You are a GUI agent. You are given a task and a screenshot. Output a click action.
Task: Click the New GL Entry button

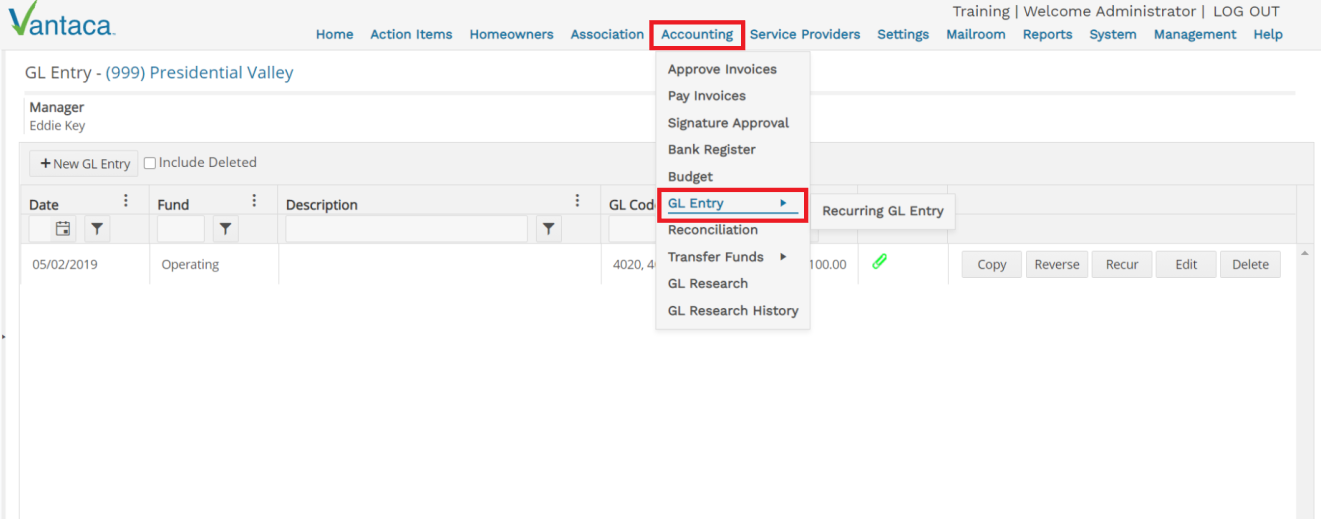coord(84,163)
